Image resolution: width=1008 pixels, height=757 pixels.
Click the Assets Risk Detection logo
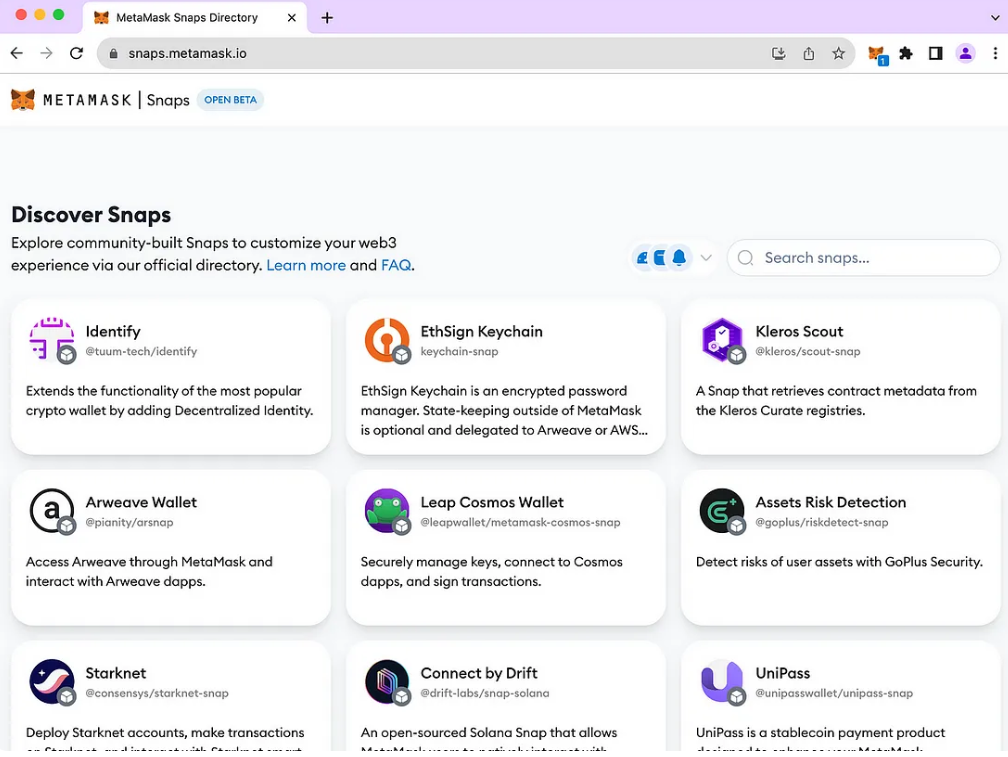pyautogui.click(x=721, y=511)
